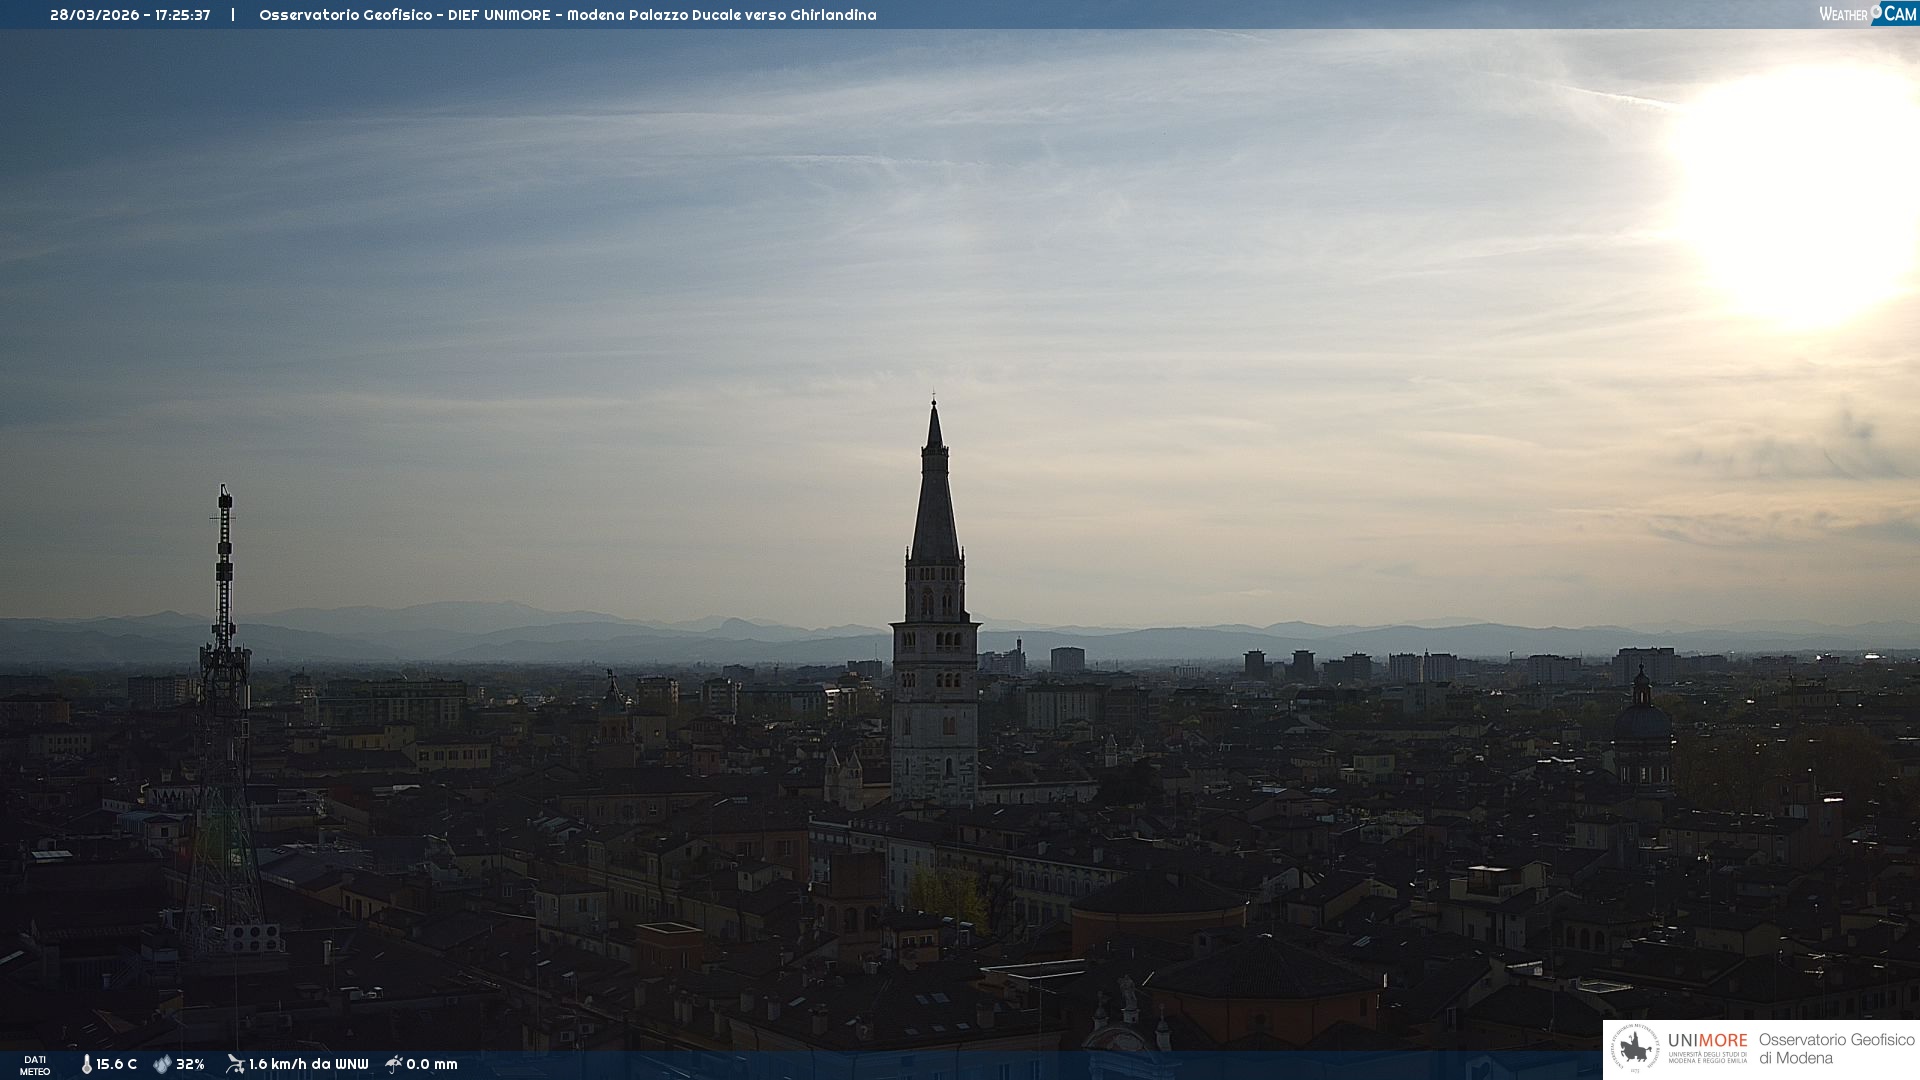Click the WeatherCam logo

pyautogui.click(x=1867, y=14)
